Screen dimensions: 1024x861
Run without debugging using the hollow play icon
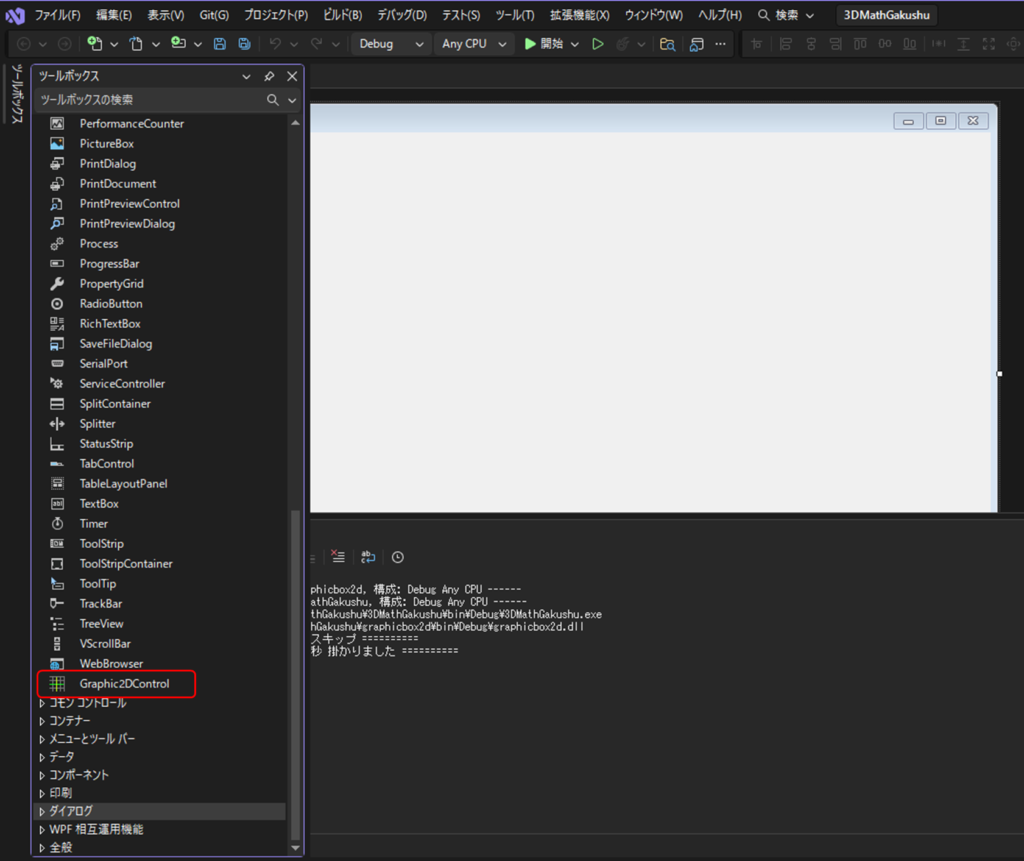click(598, 44)
